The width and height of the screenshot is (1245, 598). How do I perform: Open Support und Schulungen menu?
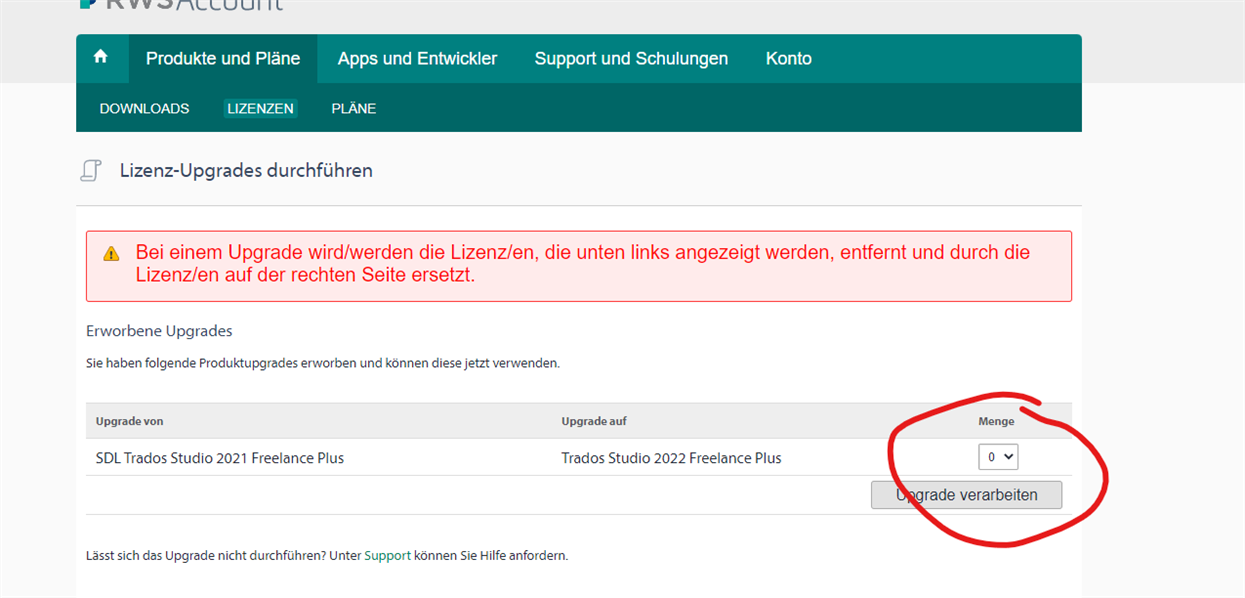pos(631,59)
